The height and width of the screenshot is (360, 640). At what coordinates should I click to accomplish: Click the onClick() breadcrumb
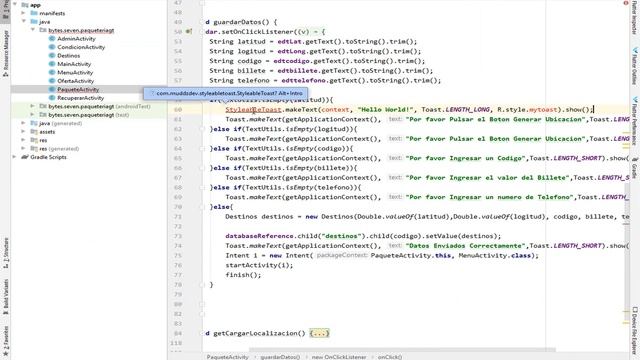(x=390, y=357)
